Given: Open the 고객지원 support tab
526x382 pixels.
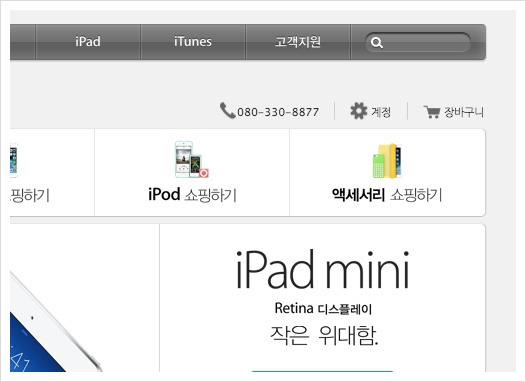Looking at the screenshot, I should pos(298,42).
